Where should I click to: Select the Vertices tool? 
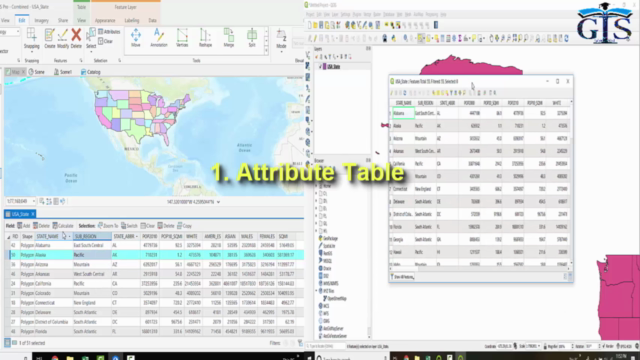182,38
